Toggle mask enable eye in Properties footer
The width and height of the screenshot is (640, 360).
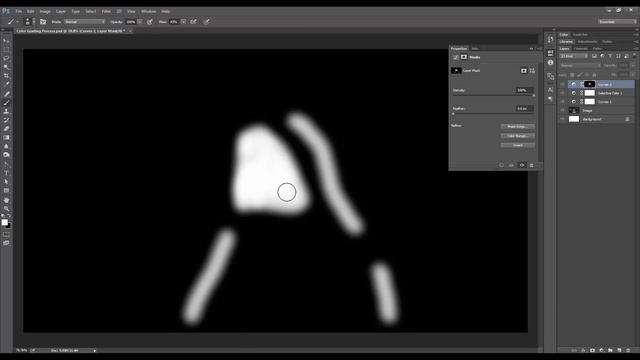click(522, 165)
